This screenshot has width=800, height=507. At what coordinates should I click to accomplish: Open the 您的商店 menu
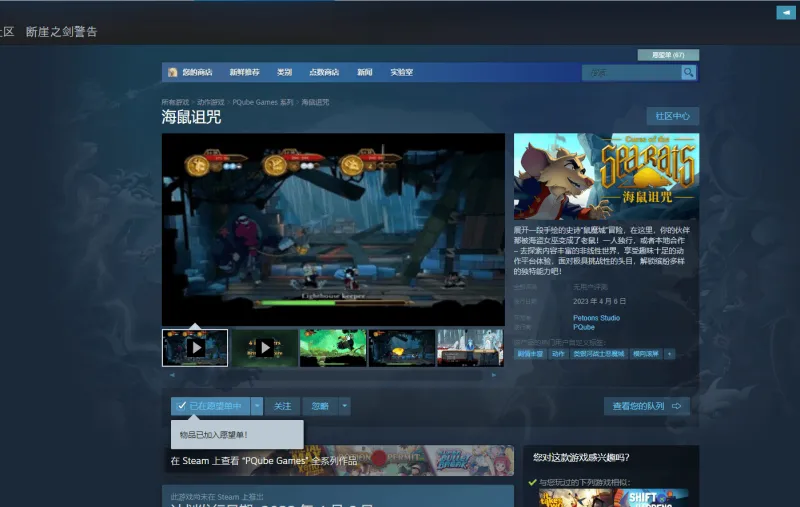coord(197,72)
